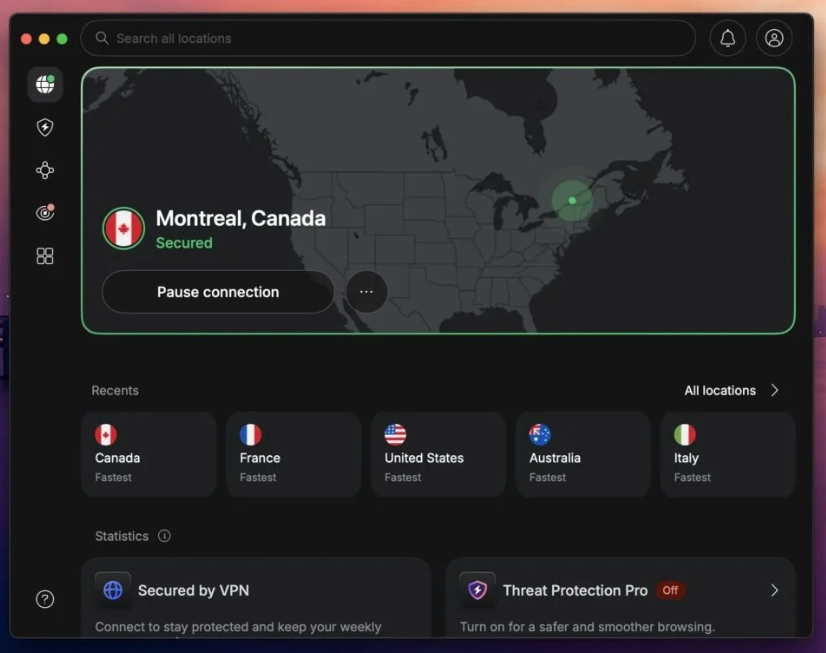Click the Montreal, Canada location title
The width and height of the screenshot is (826, 653).
(x=241, y=218)
